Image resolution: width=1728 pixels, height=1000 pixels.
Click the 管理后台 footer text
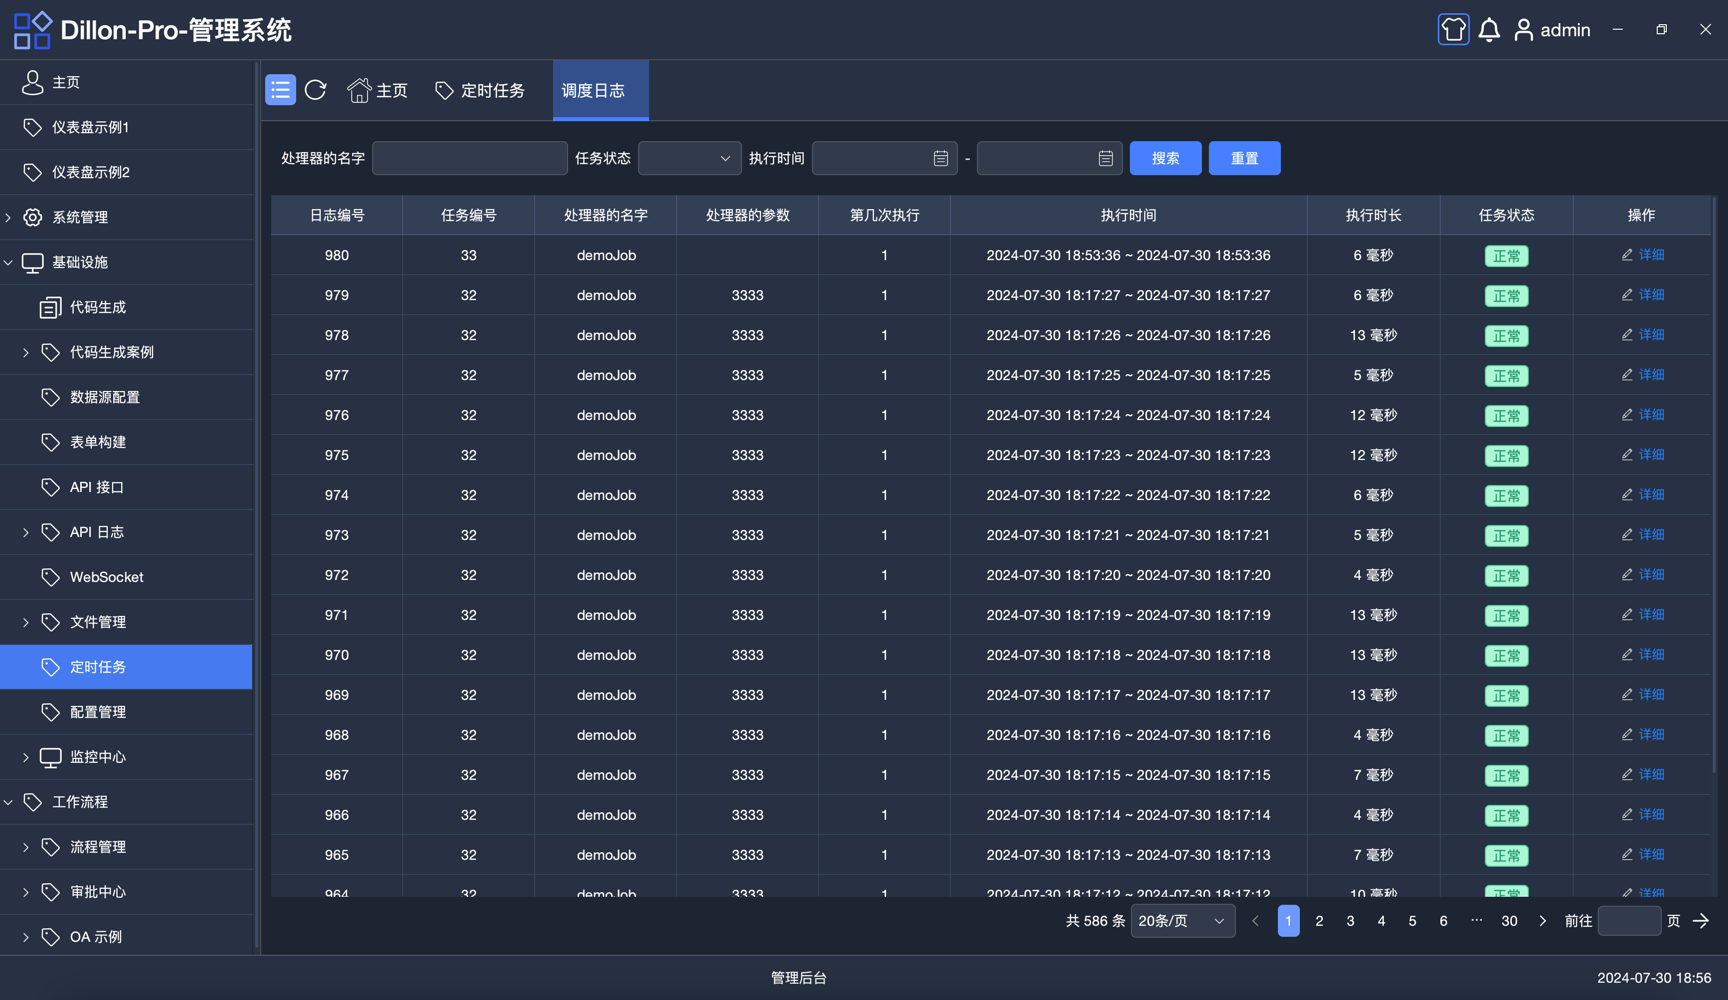[798, 978]
